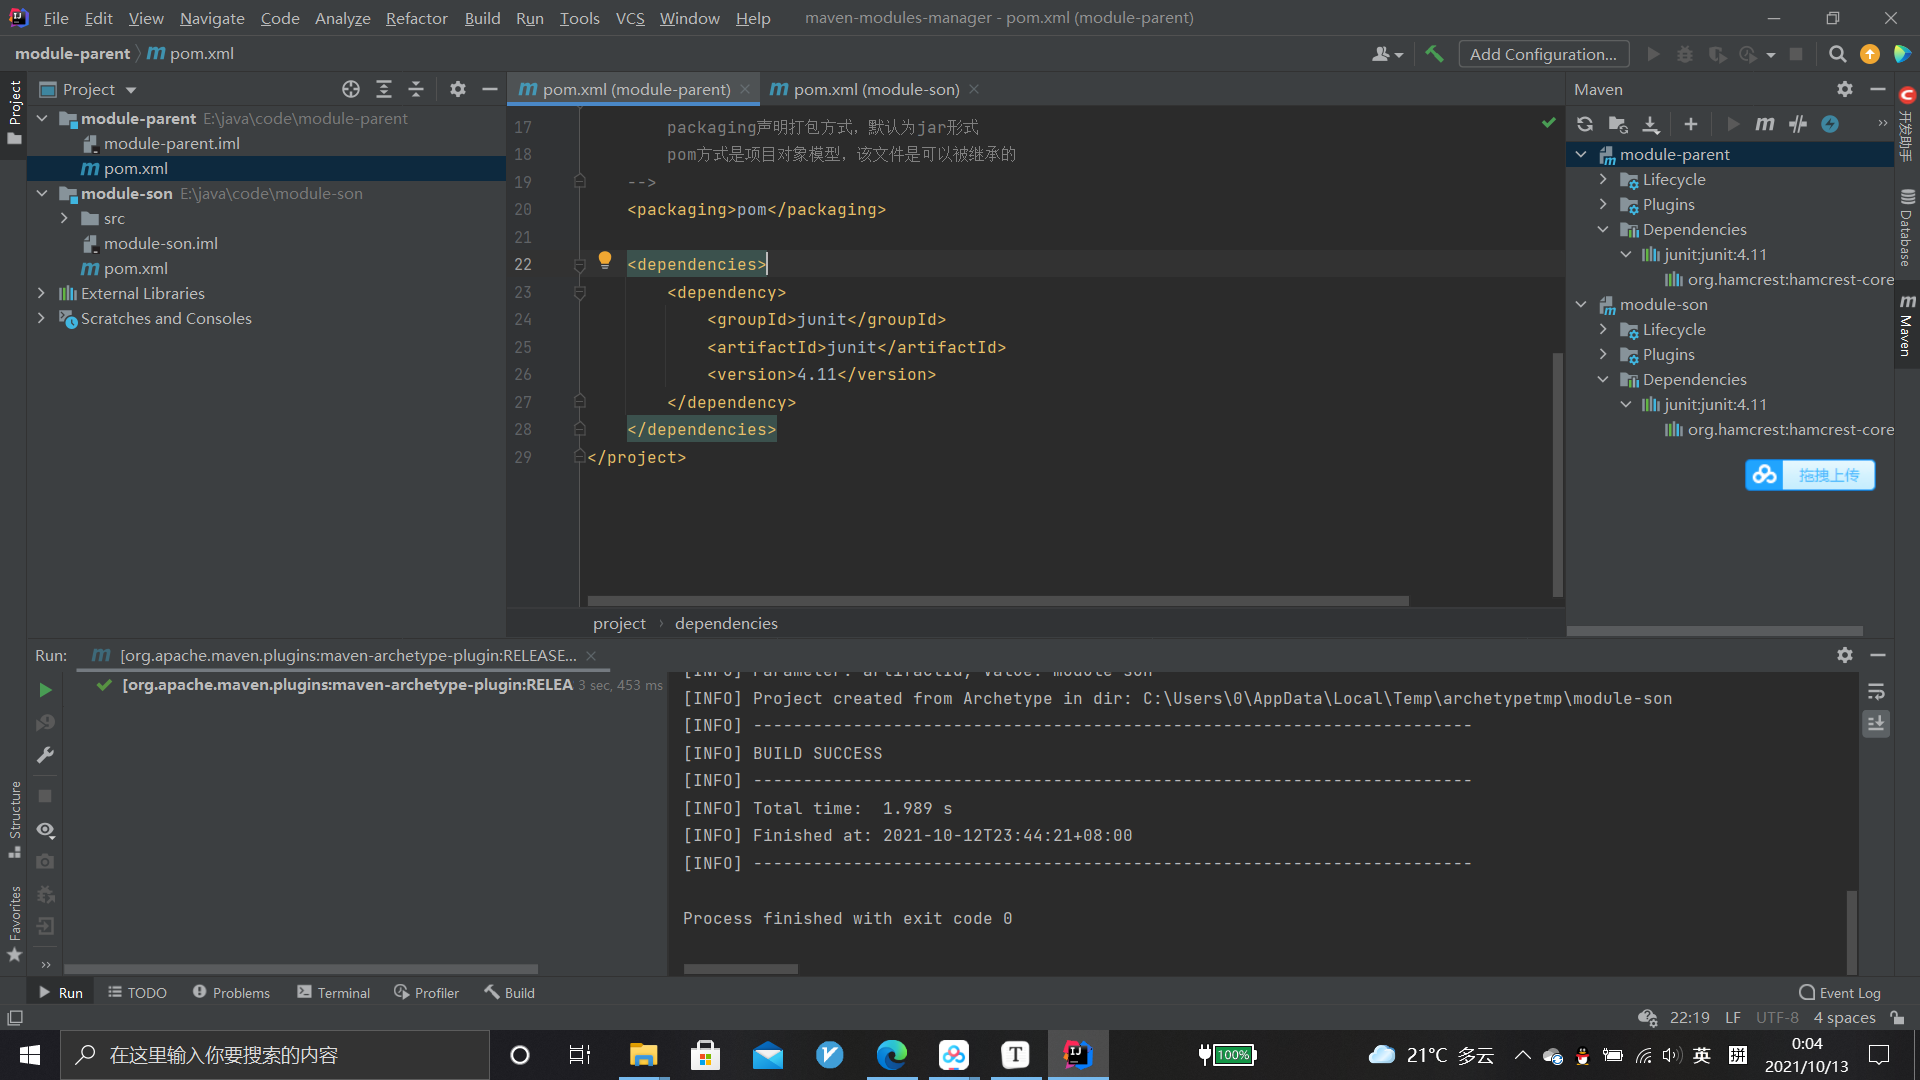Open the Refactor menu
Viewport: 1920px width, 1080px height.
click(416, 18)
